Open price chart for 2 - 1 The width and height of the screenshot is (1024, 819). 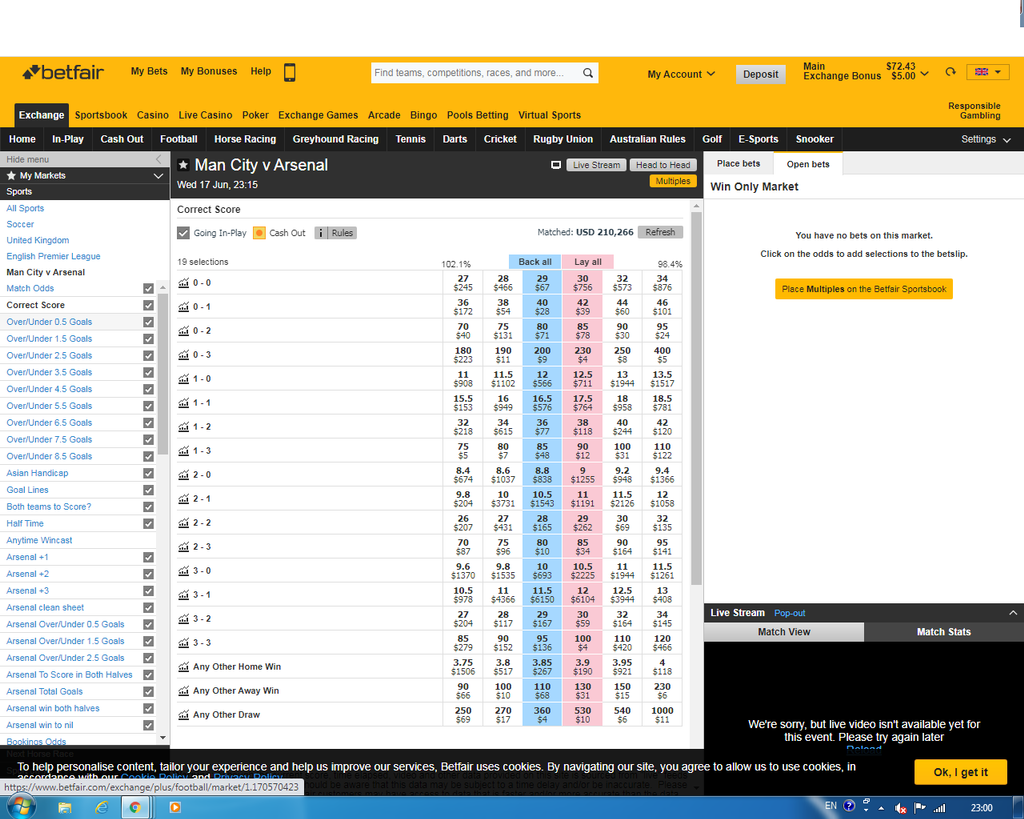coord(184,499)
